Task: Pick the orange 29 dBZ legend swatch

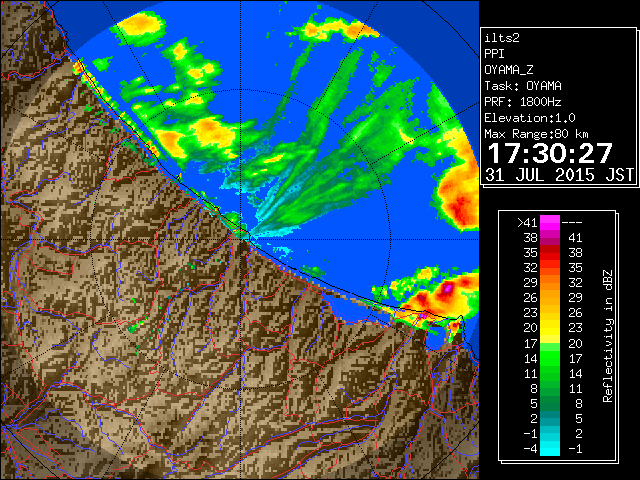Action: click(550, 283)
